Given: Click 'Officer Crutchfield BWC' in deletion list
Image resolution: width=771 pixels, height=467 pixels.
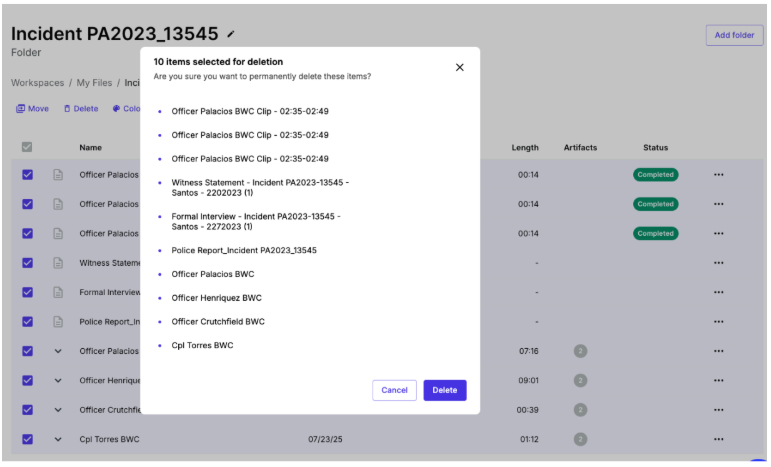Looking at the screenshot, I should click(218, 321).
